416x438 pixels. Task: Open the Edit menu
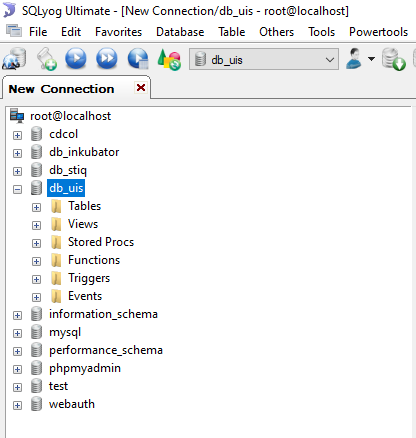71,32
